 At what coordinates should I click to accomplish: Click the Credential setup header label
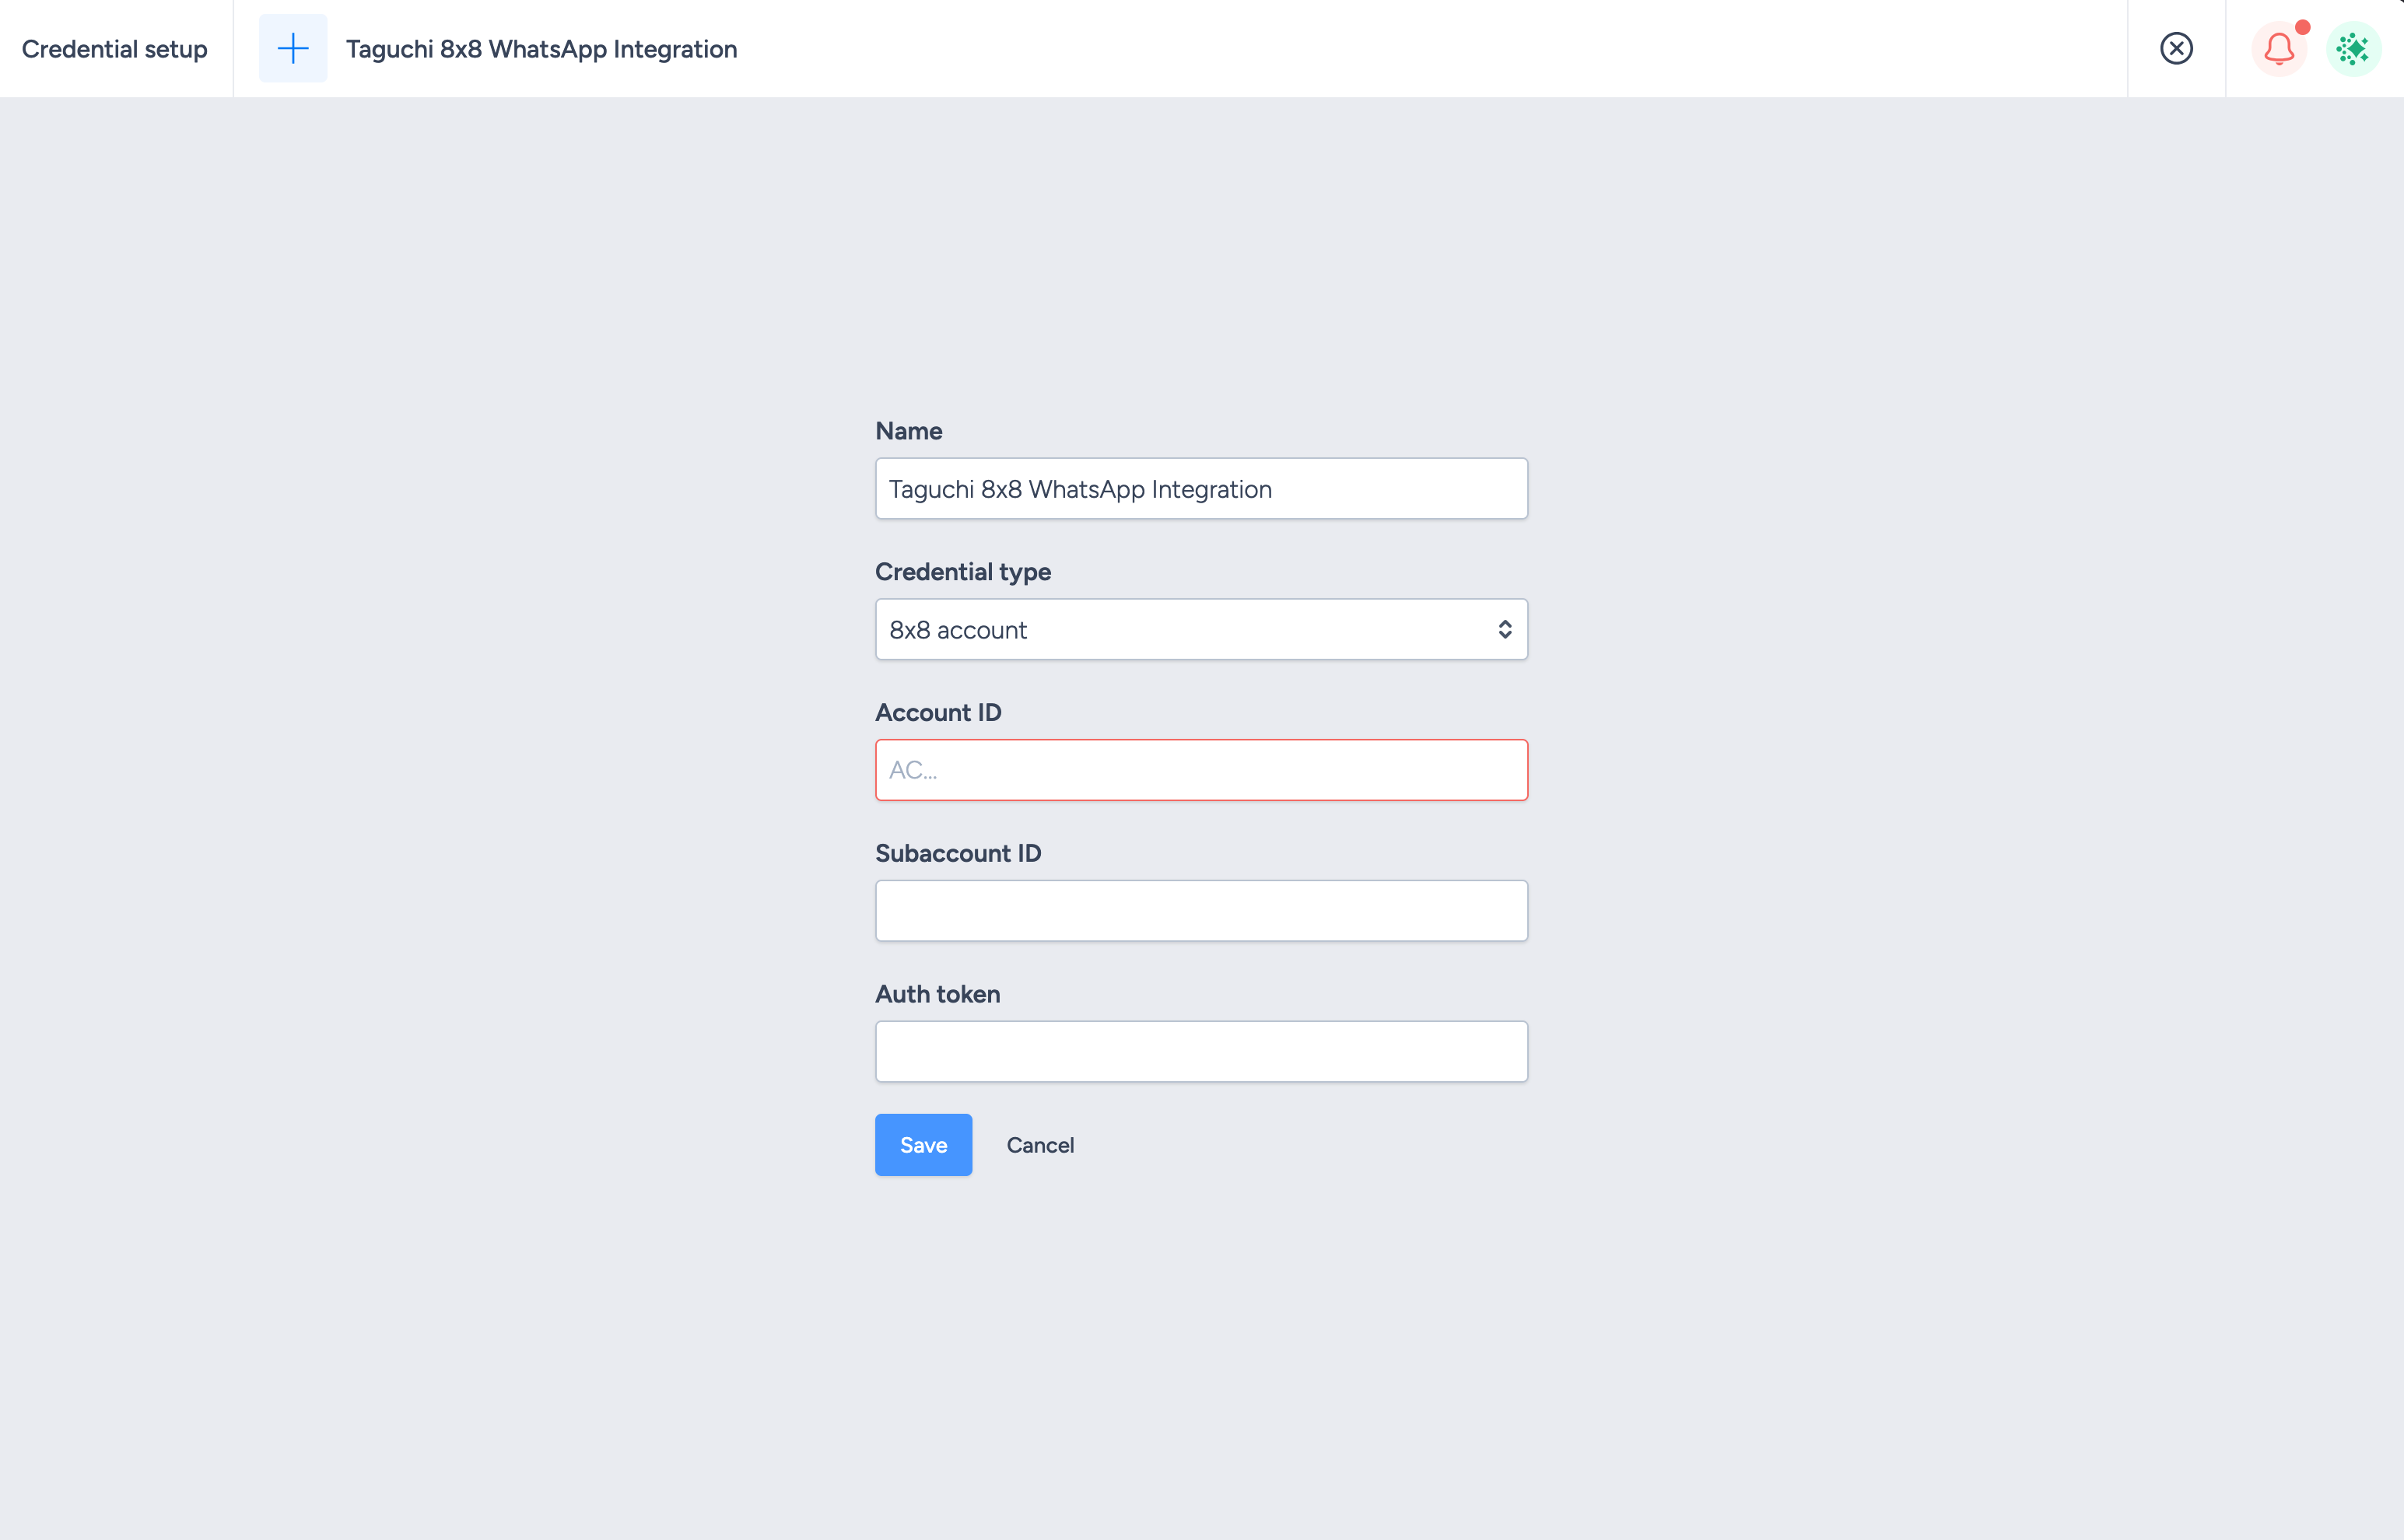click(x=115, y=48)
